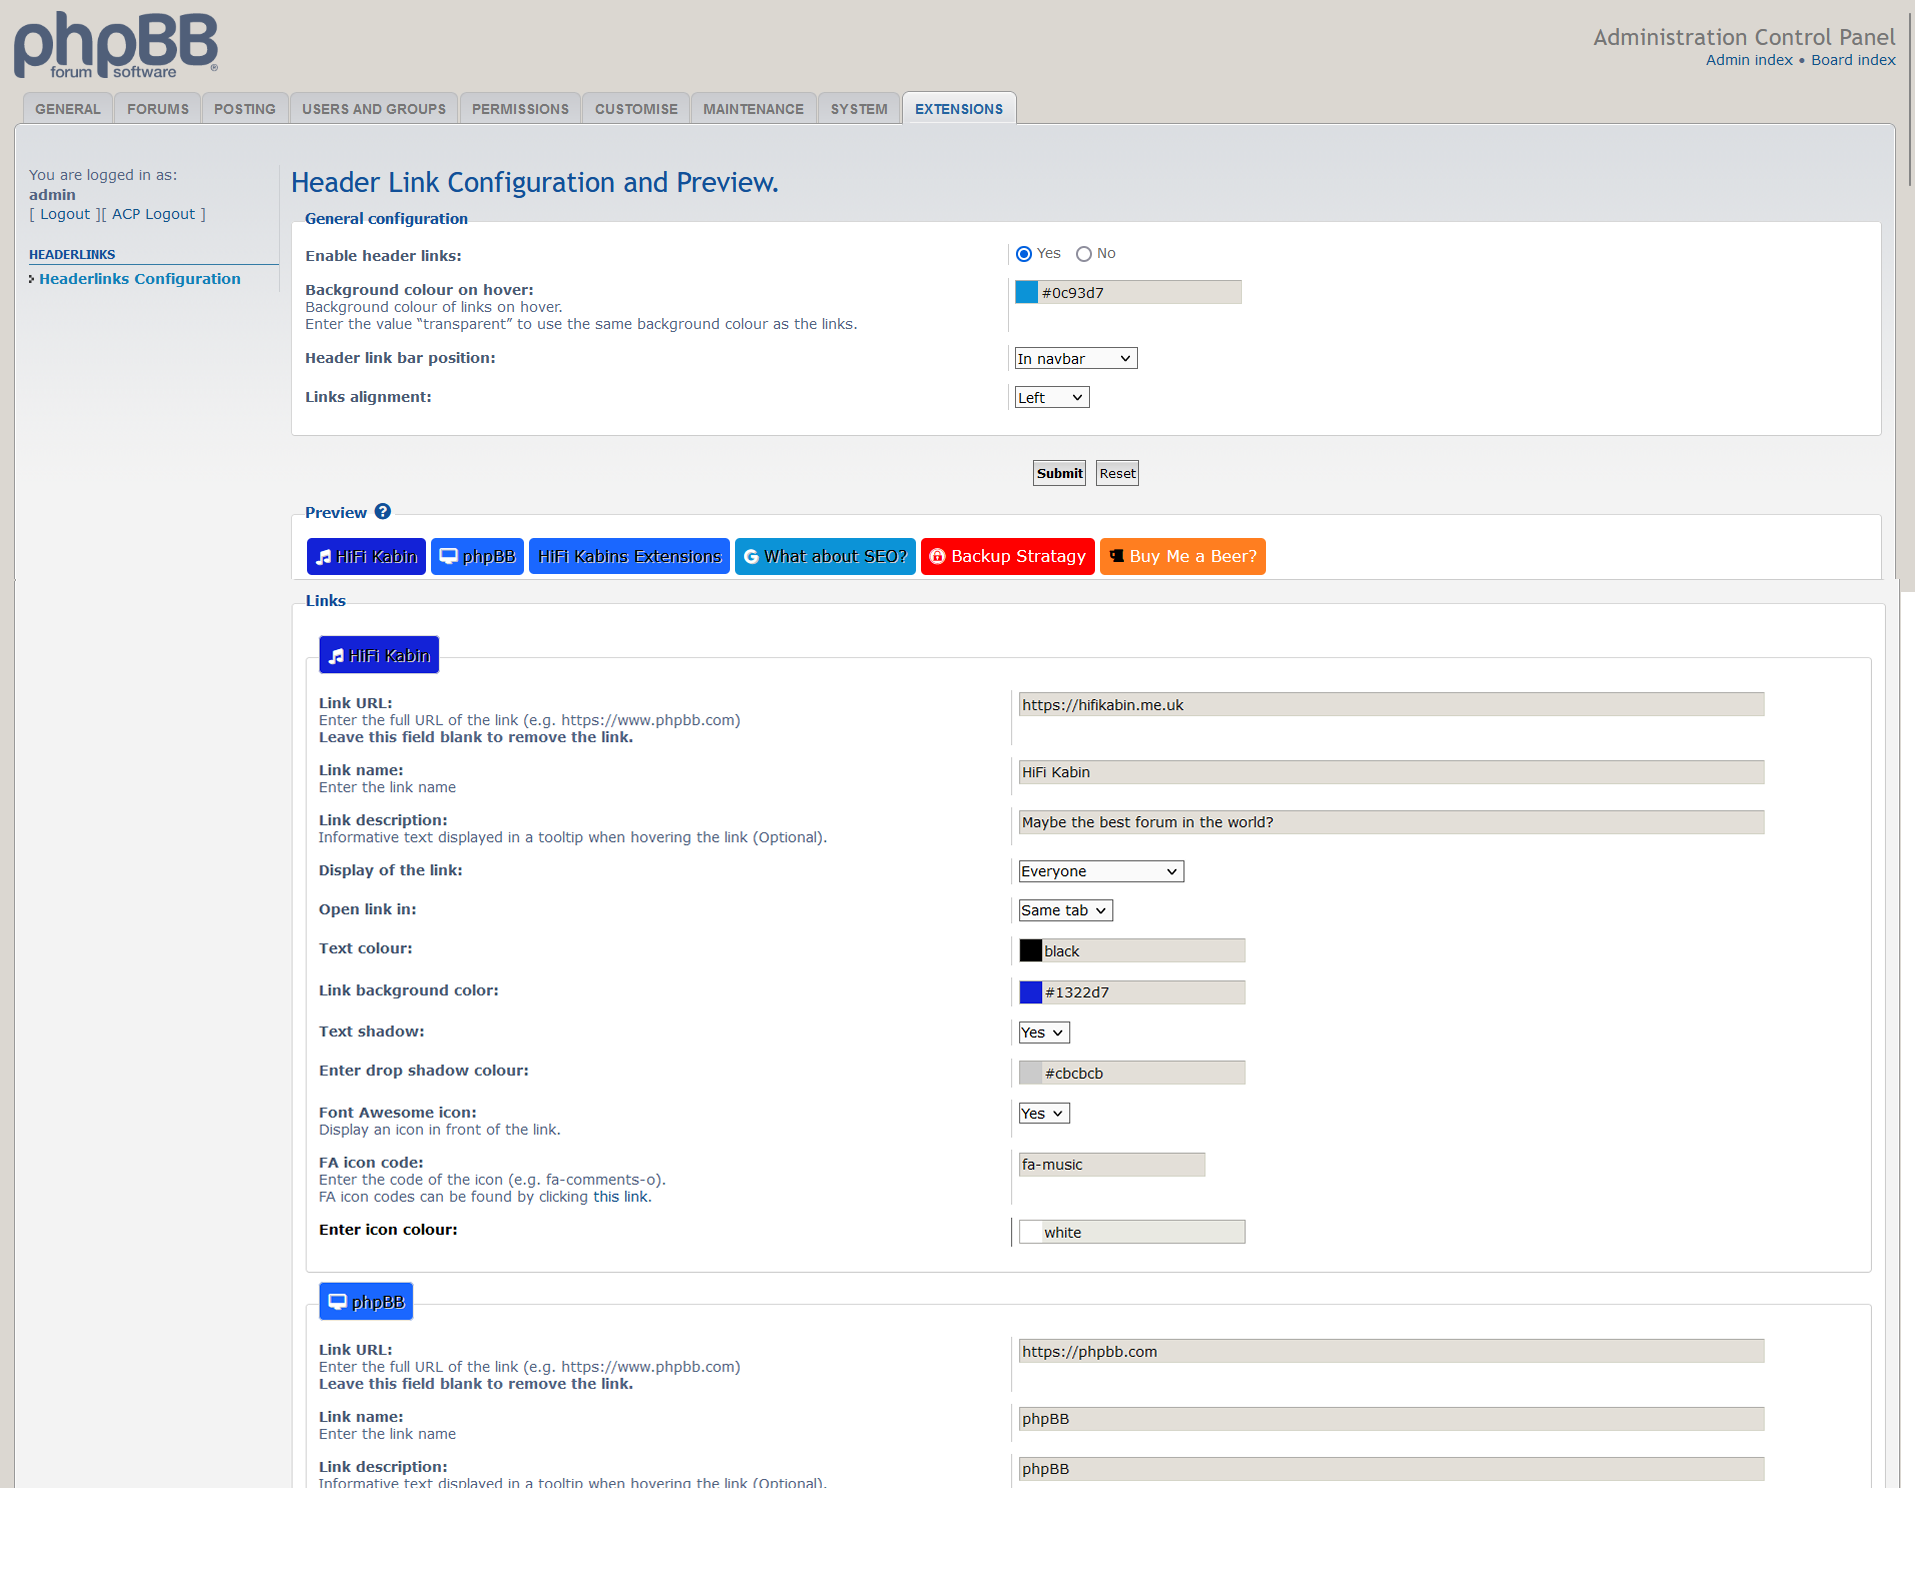
Task: Open the Permissions tab
Action: point(520,109)
